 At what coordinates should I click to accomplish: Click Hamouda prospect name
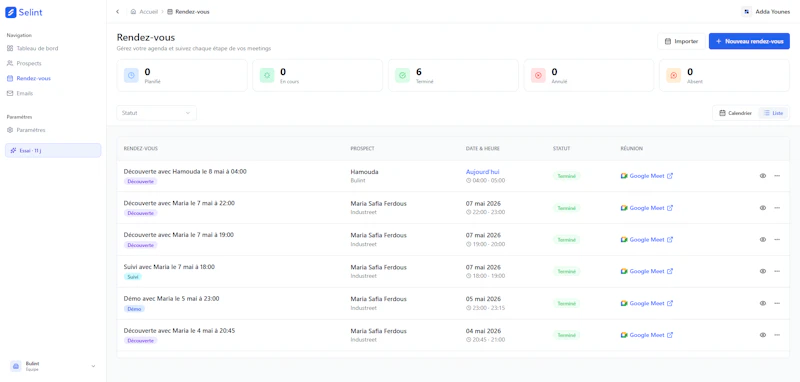coord(364,172)
